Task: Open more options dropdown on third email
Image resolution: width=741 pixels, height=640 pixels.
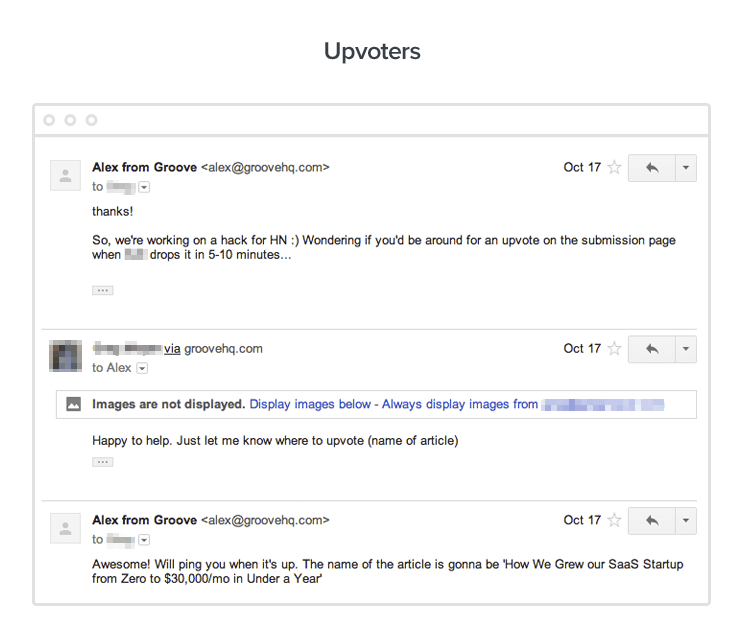Action: tap(686, 521)
